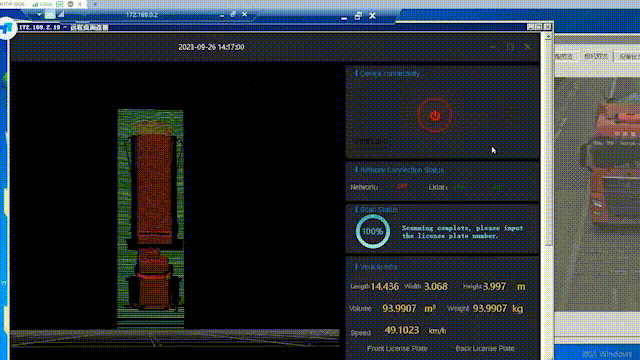
Task: Click the remote desktop vertical scrollbar thumb
Action: [548, 143]
